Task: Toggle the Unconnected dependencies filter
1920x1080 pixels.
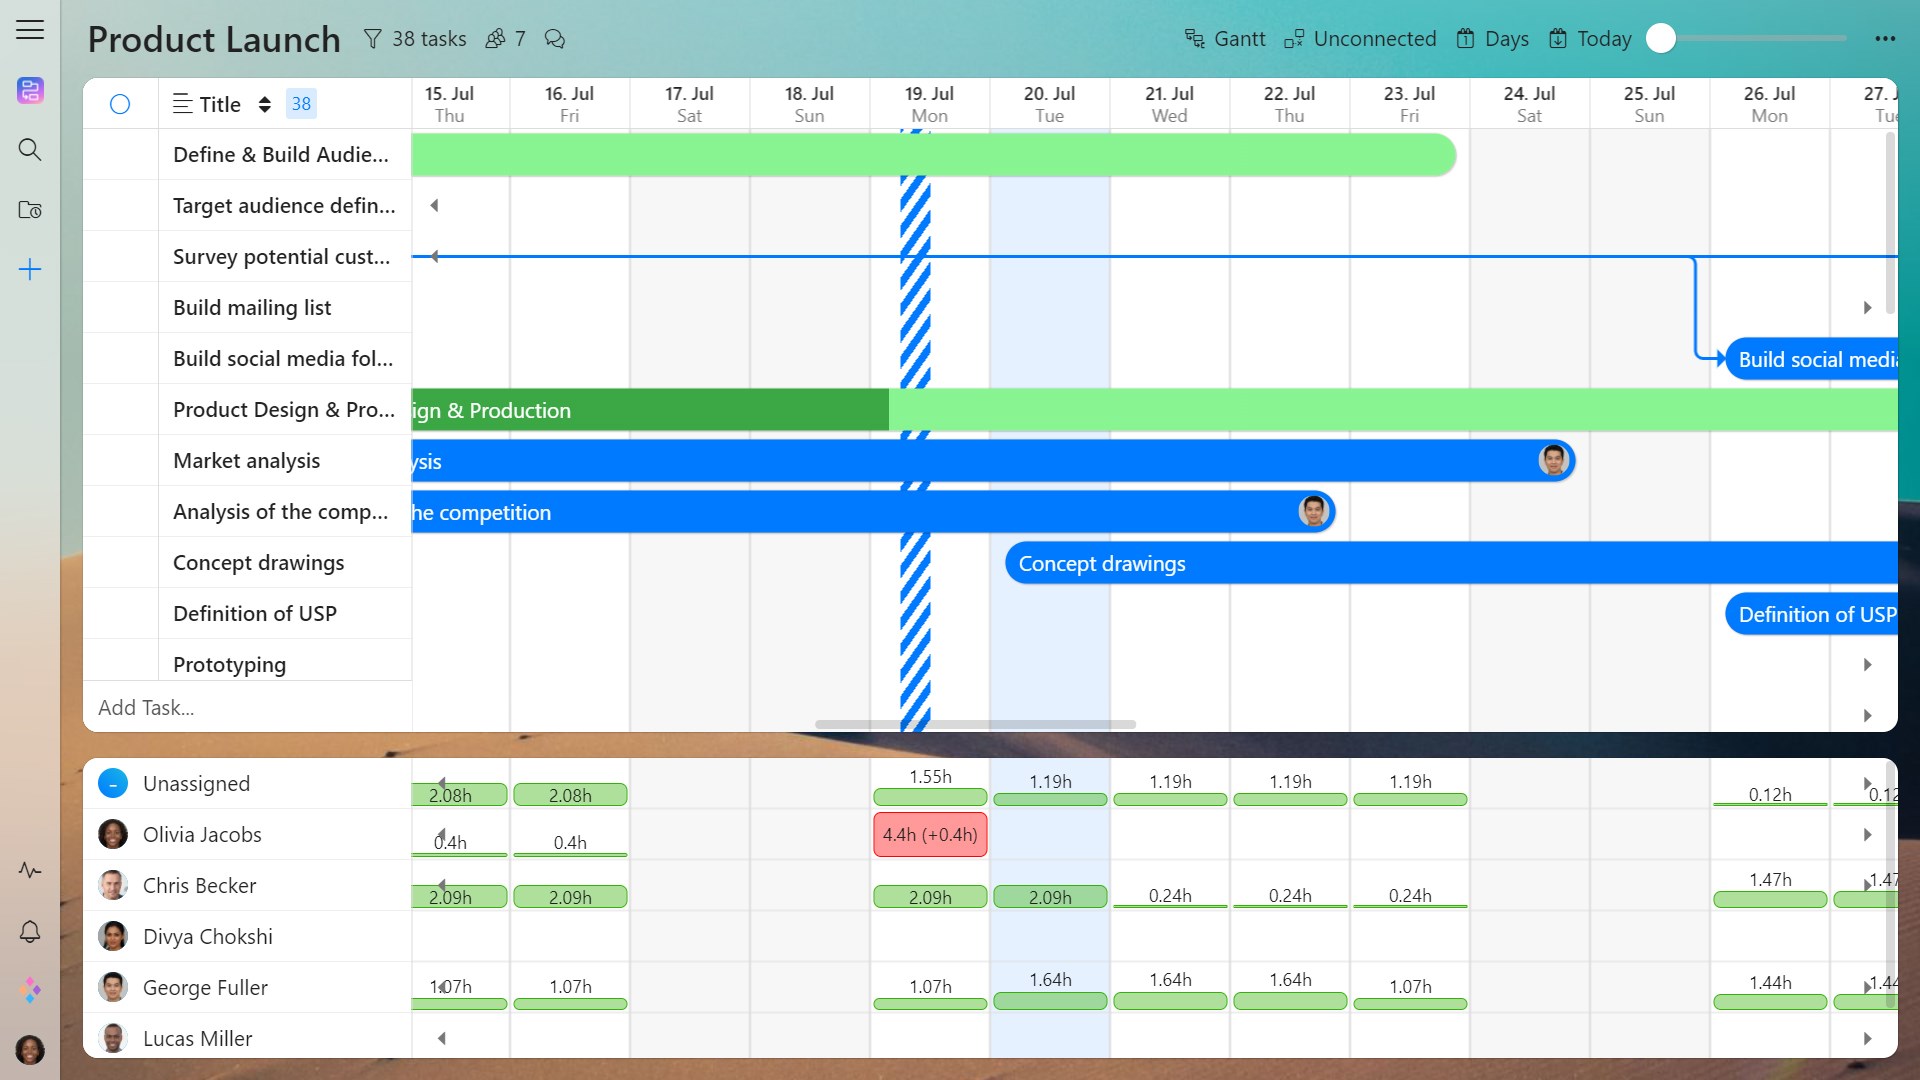Action: pos(1361,39)
